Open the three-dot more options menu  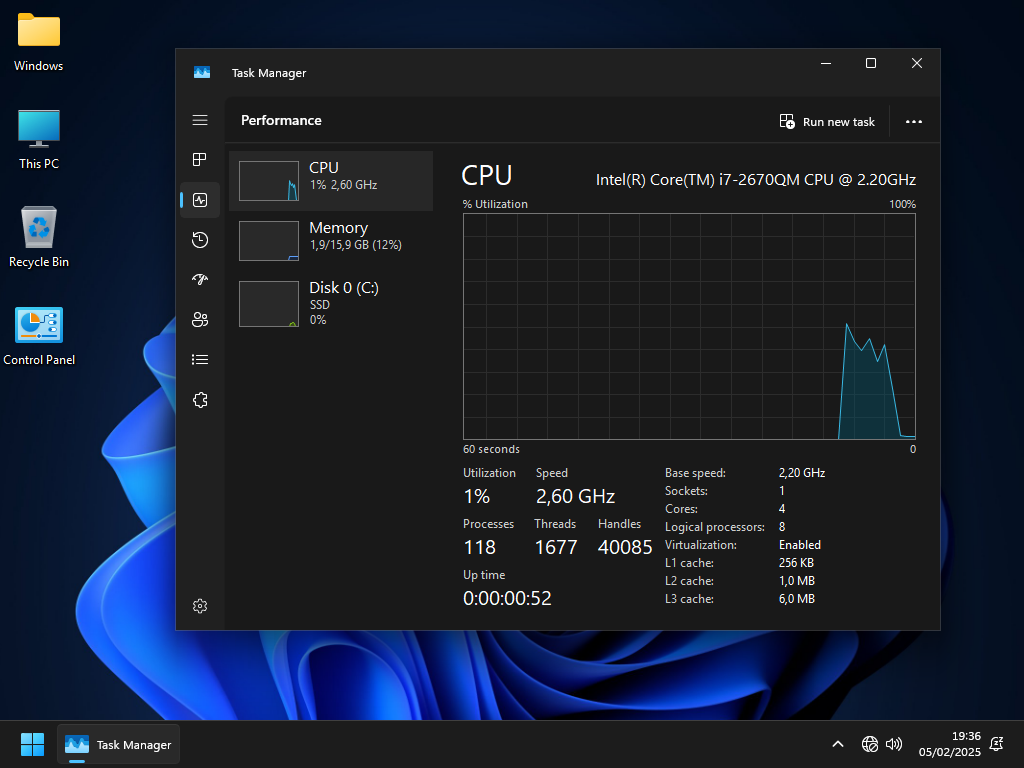[x=914, y=121]
